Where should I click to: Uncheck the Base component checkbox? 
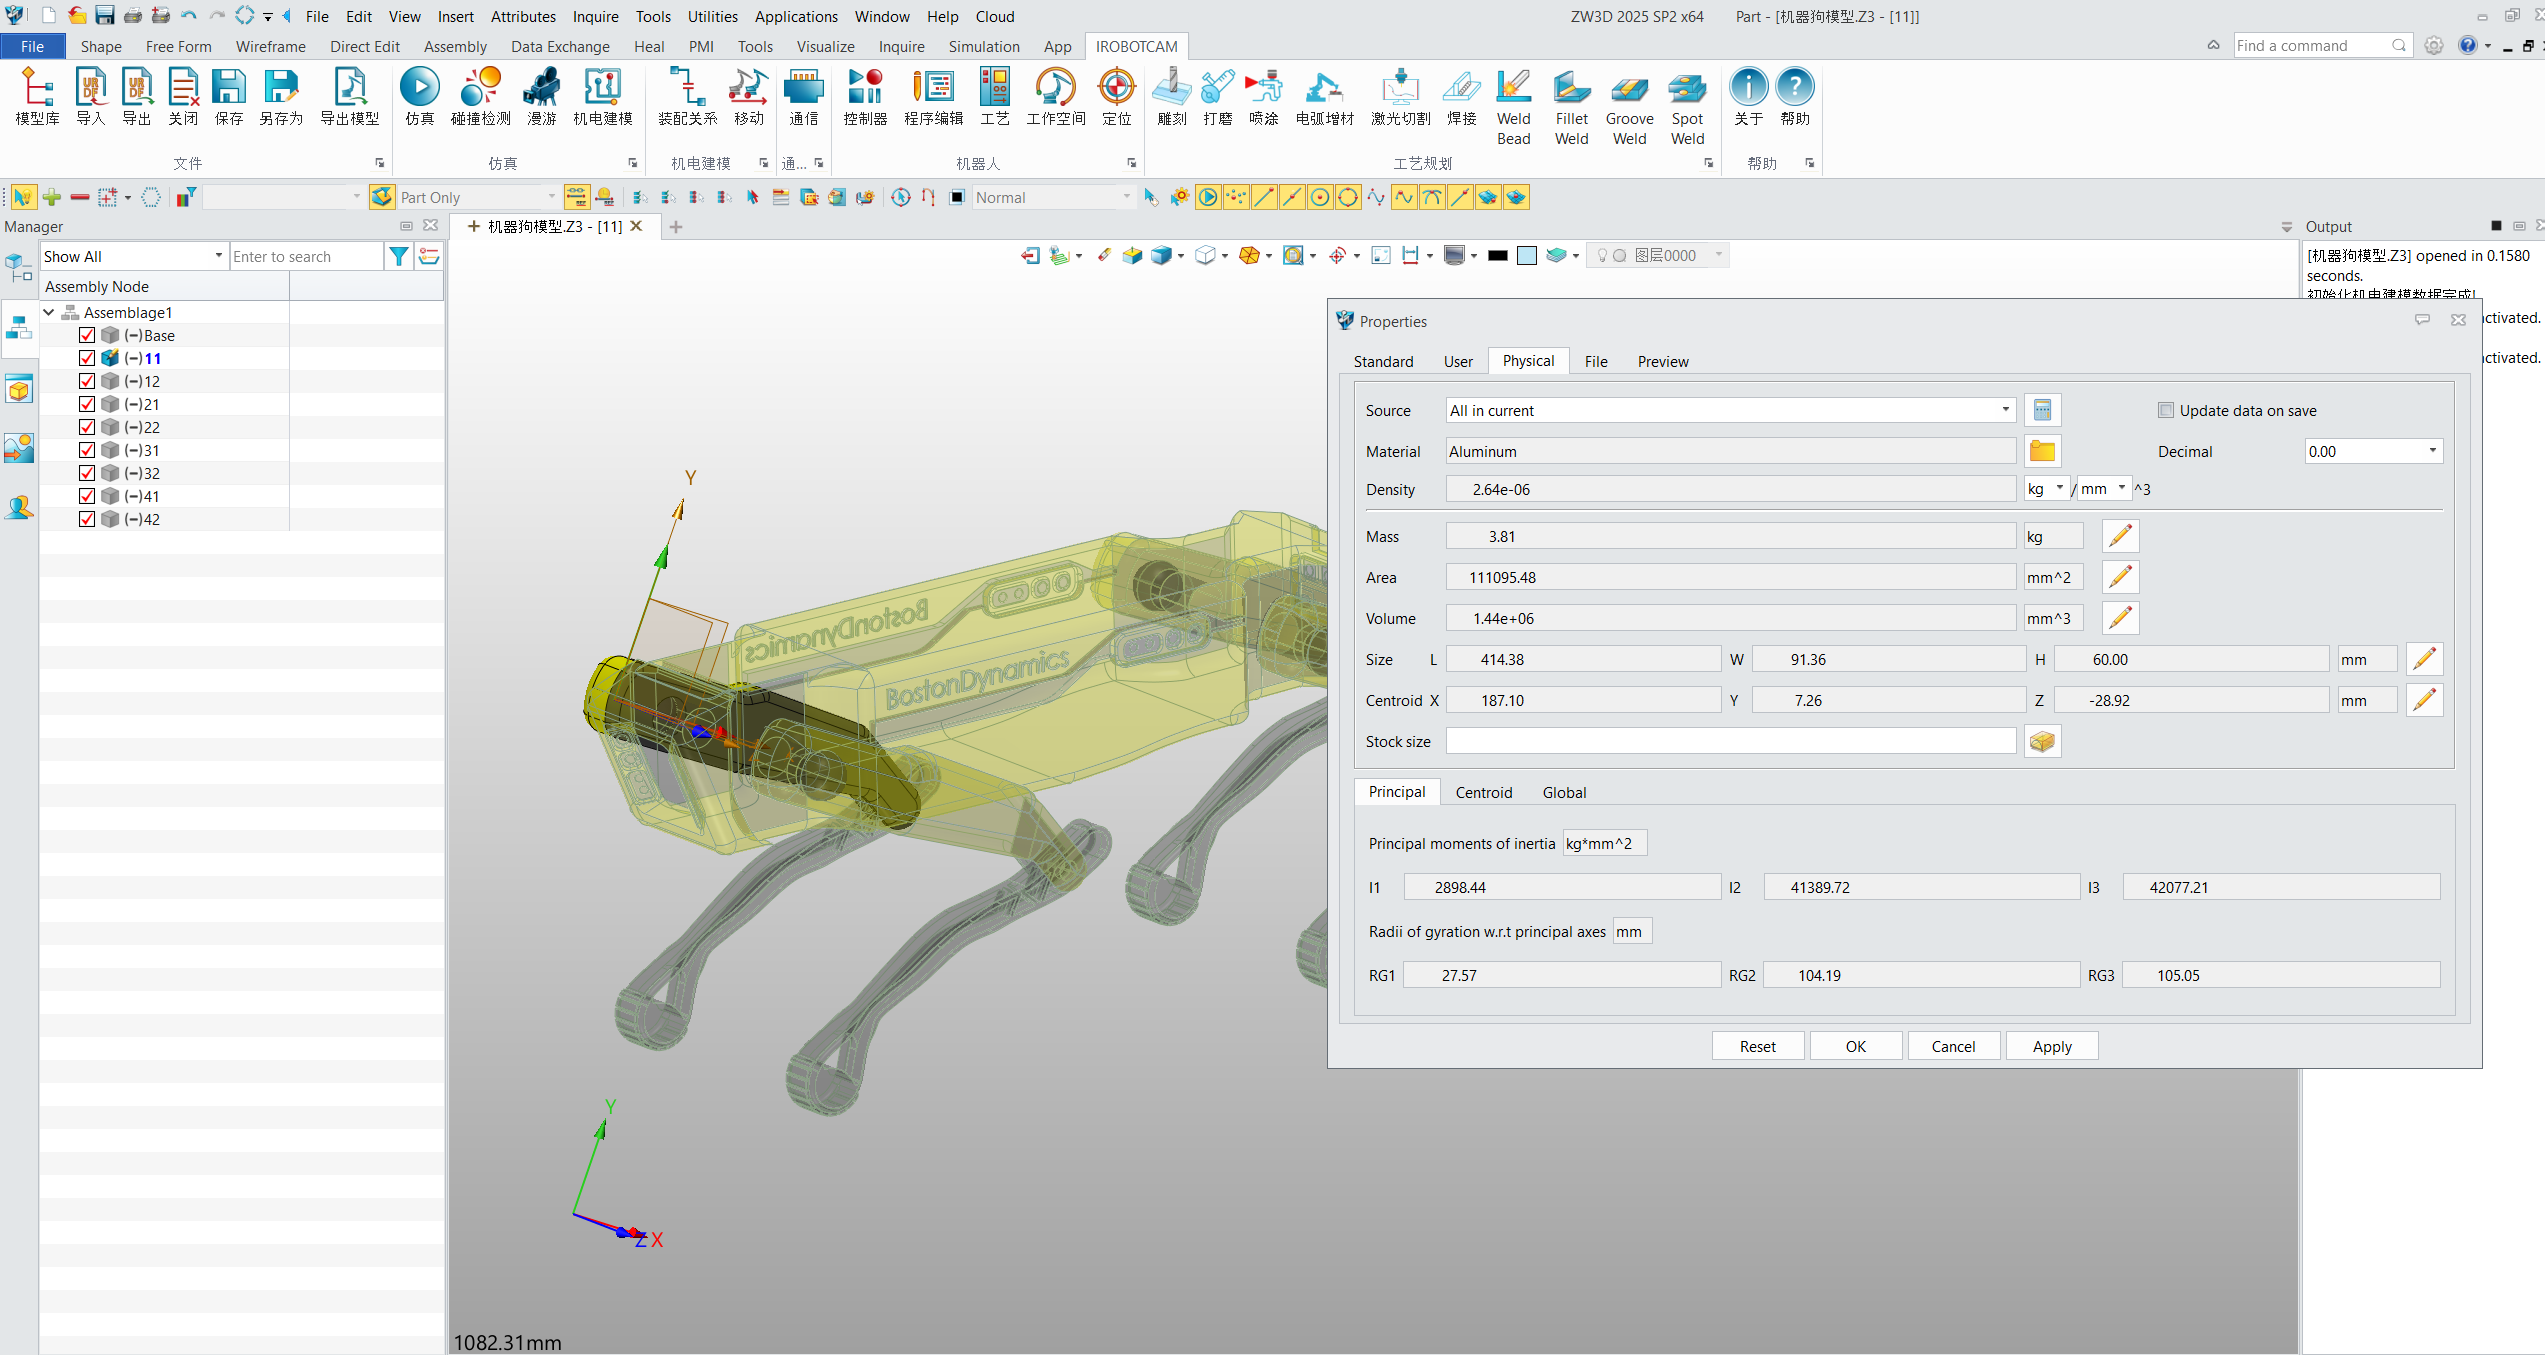[x=87, y=335]
